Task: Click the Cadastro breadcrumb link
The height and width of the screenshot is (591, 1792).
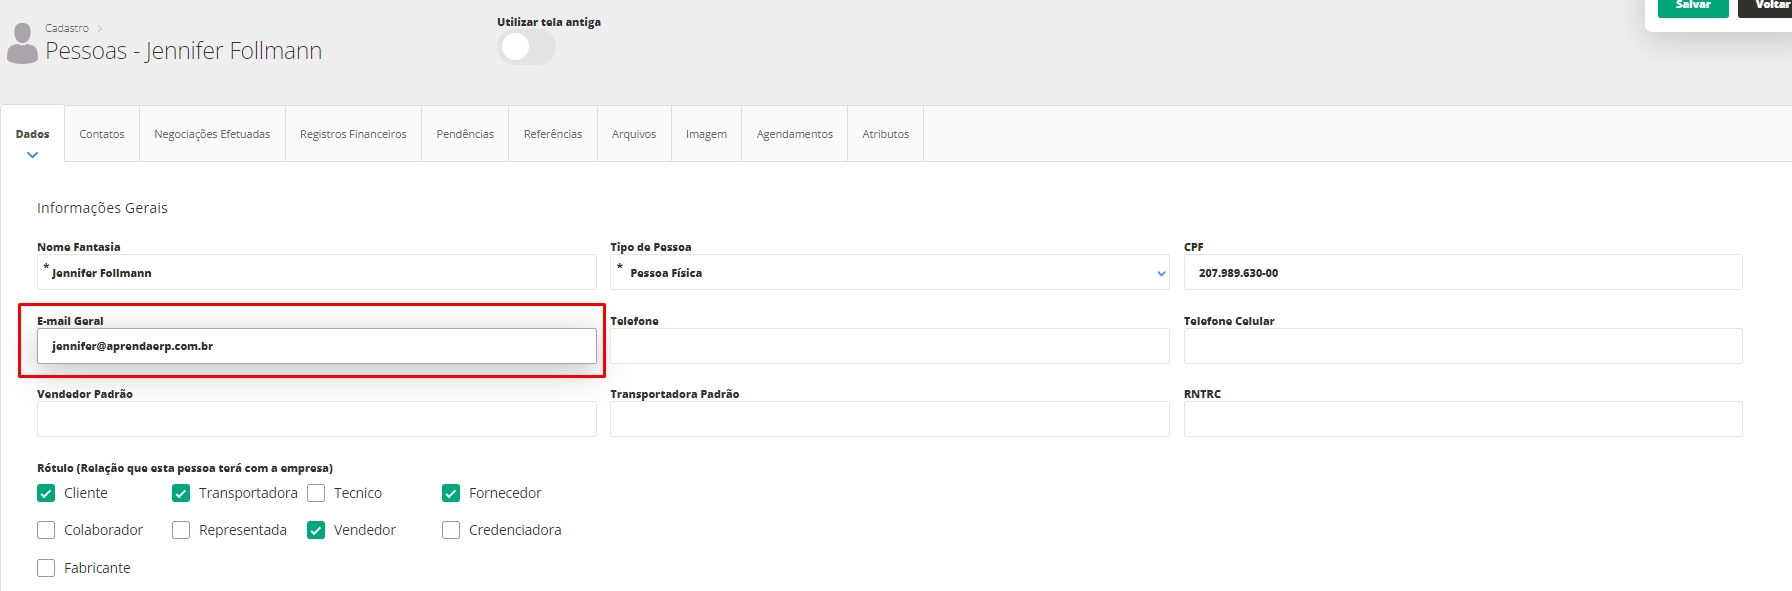Action: pos(67,28)
